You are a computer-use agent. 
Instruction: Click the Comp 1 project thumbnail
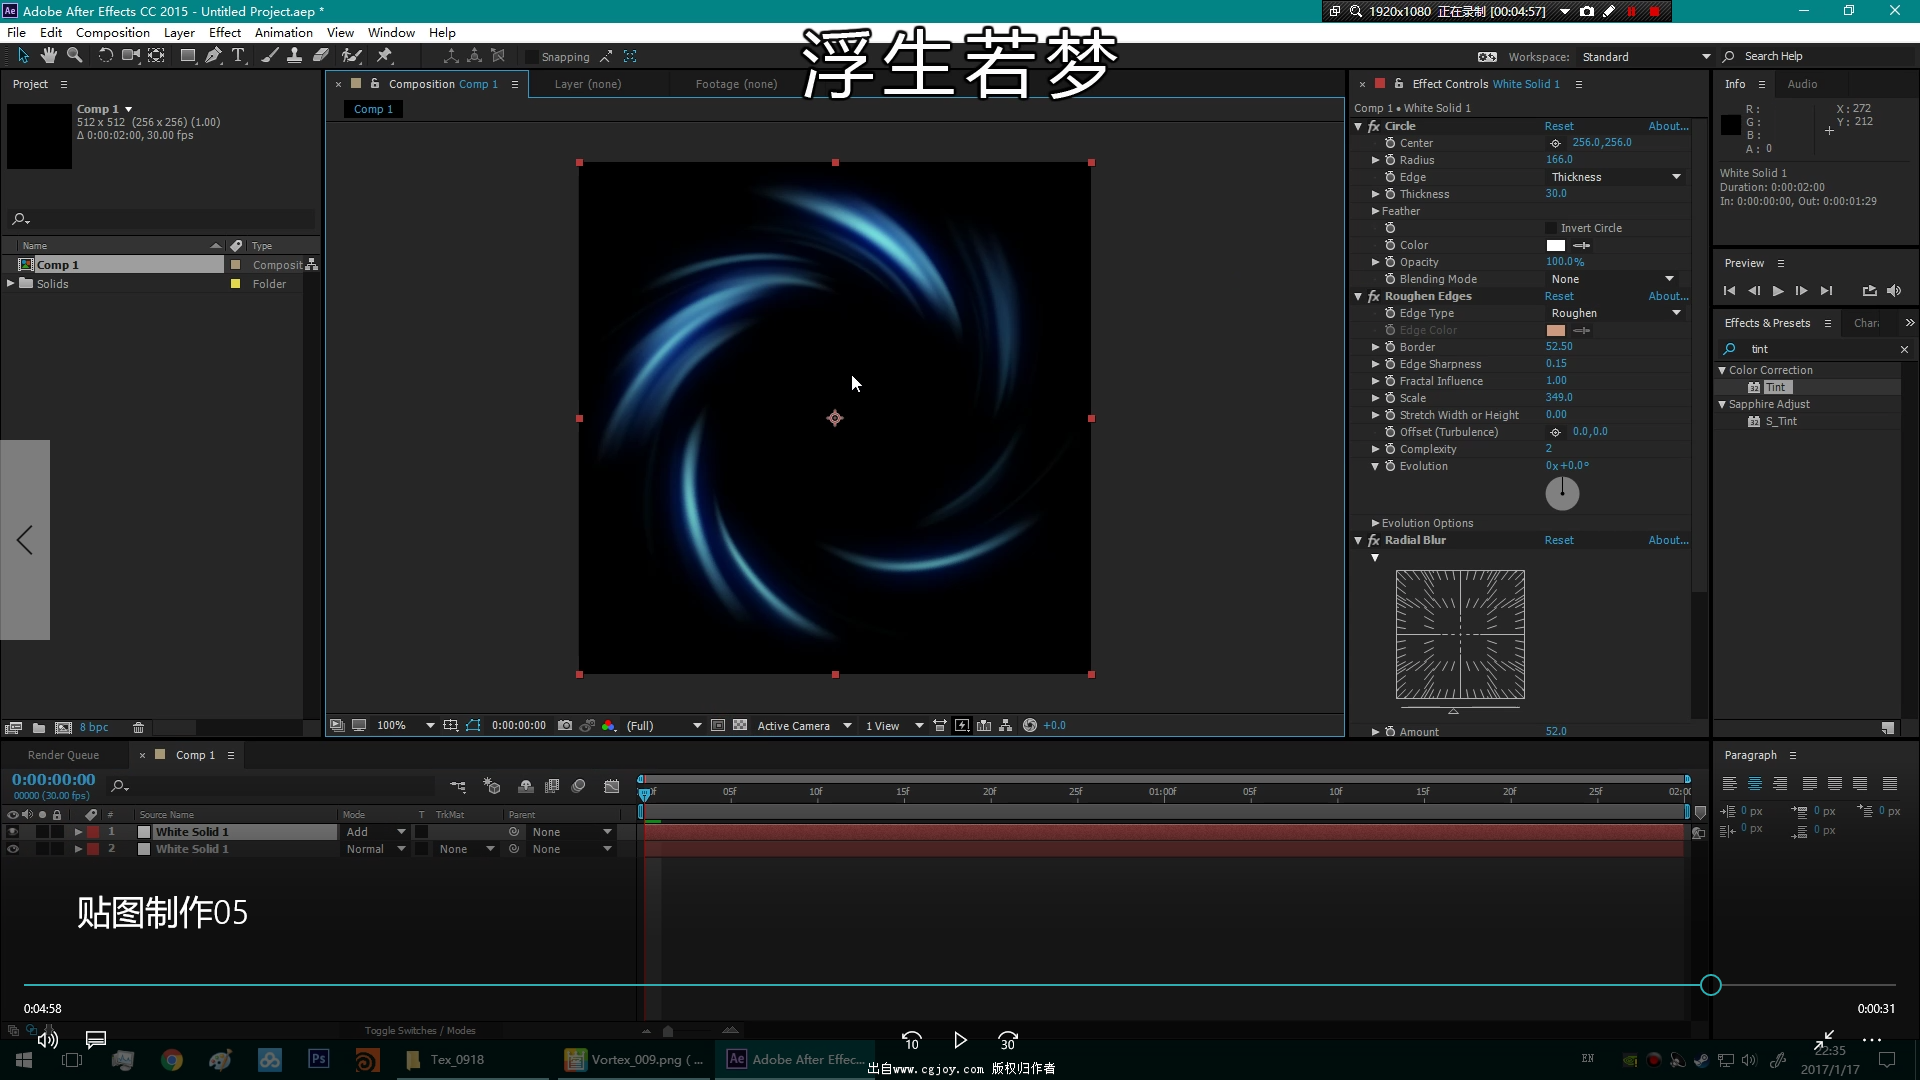(39, 136)
